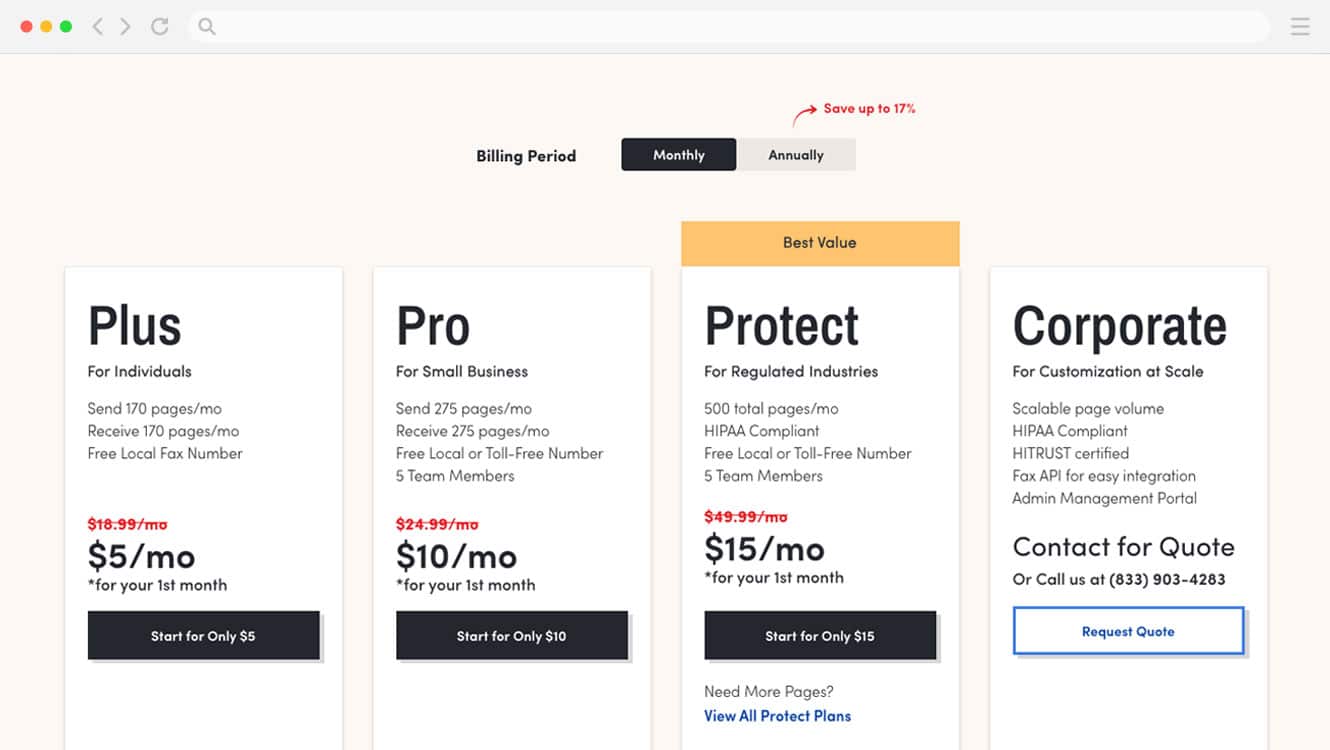Switch billing period to Annually
The height and width of the screenshot is (750, 1330).
click(x=797, y=154)
